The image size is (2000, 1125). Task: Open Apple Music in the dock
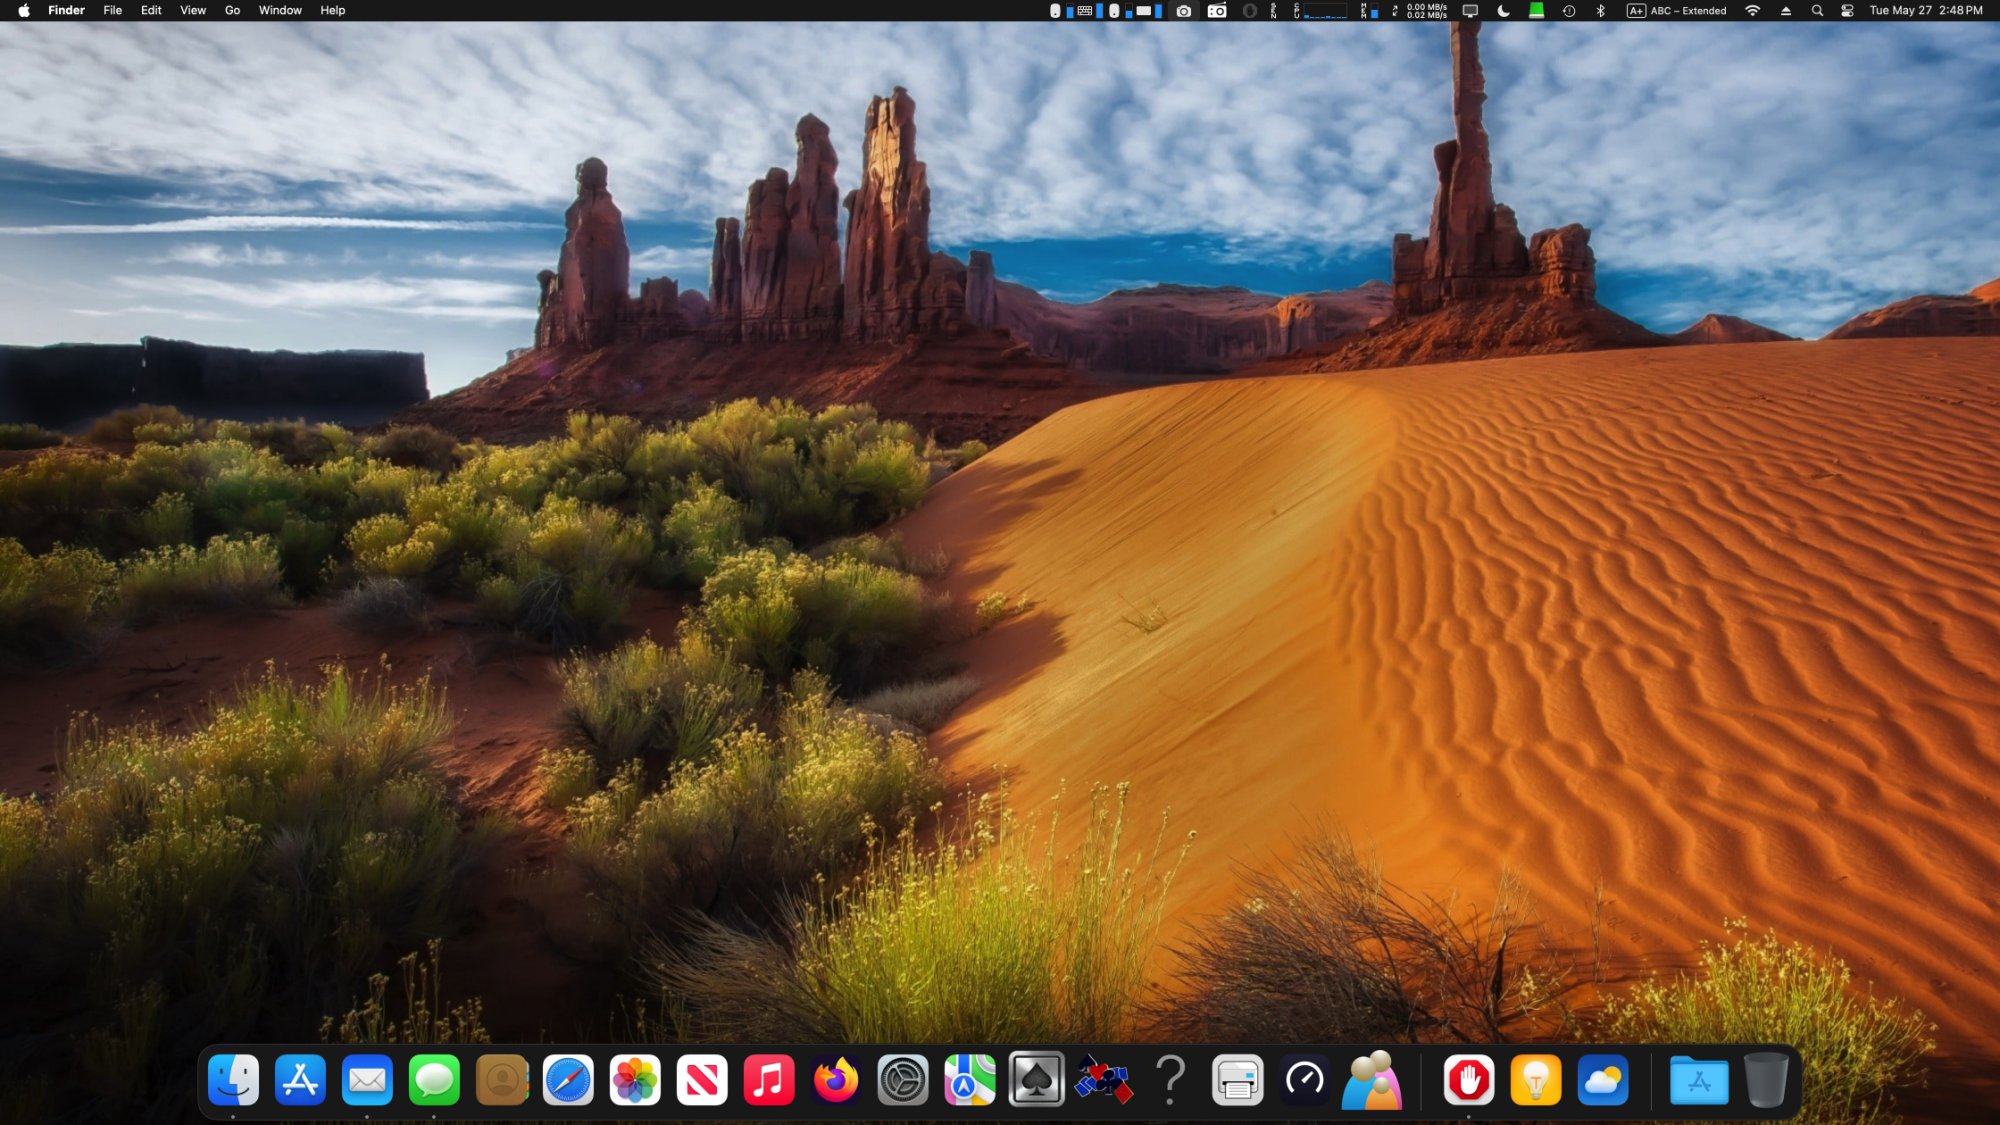[769, 1080]
